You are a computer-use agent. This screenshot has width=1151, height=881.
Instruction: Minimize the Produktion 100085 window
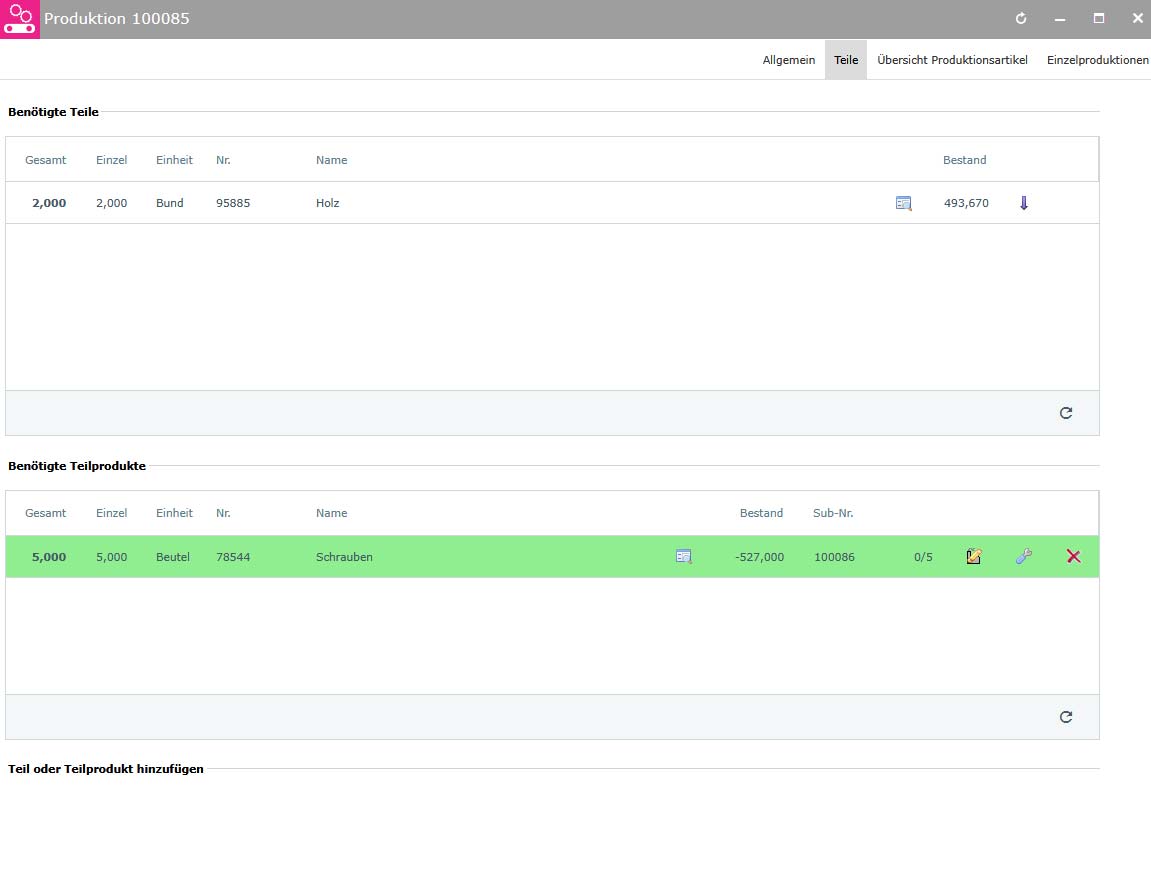click(x=1060, y=19)
